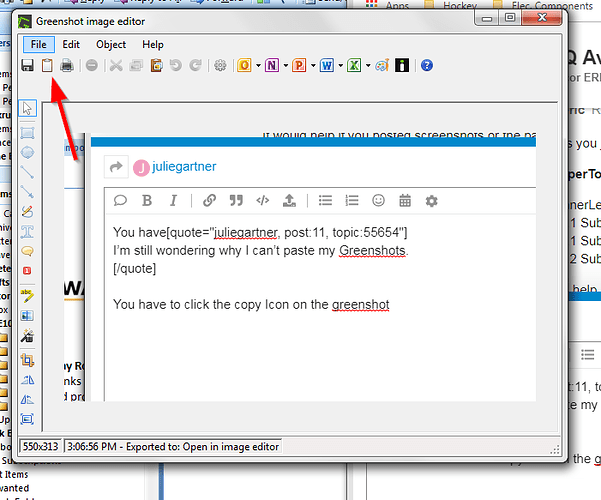The height and width of the screenshot is (500, 601).
Task: Open the File menu
Action: click(x=39, y=44)
